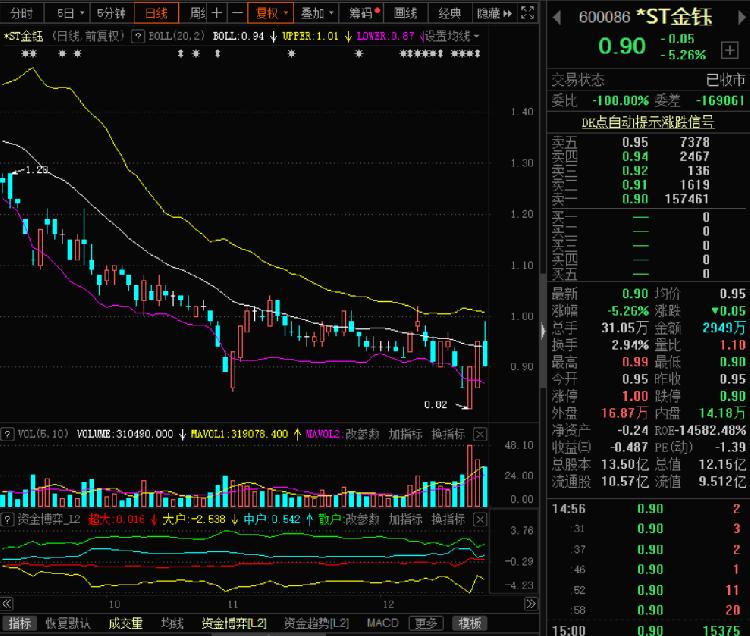Viewport: 750px width, 636px height.
Task: Click 改参数 in the VOL panel
Action: click(362, 435)
